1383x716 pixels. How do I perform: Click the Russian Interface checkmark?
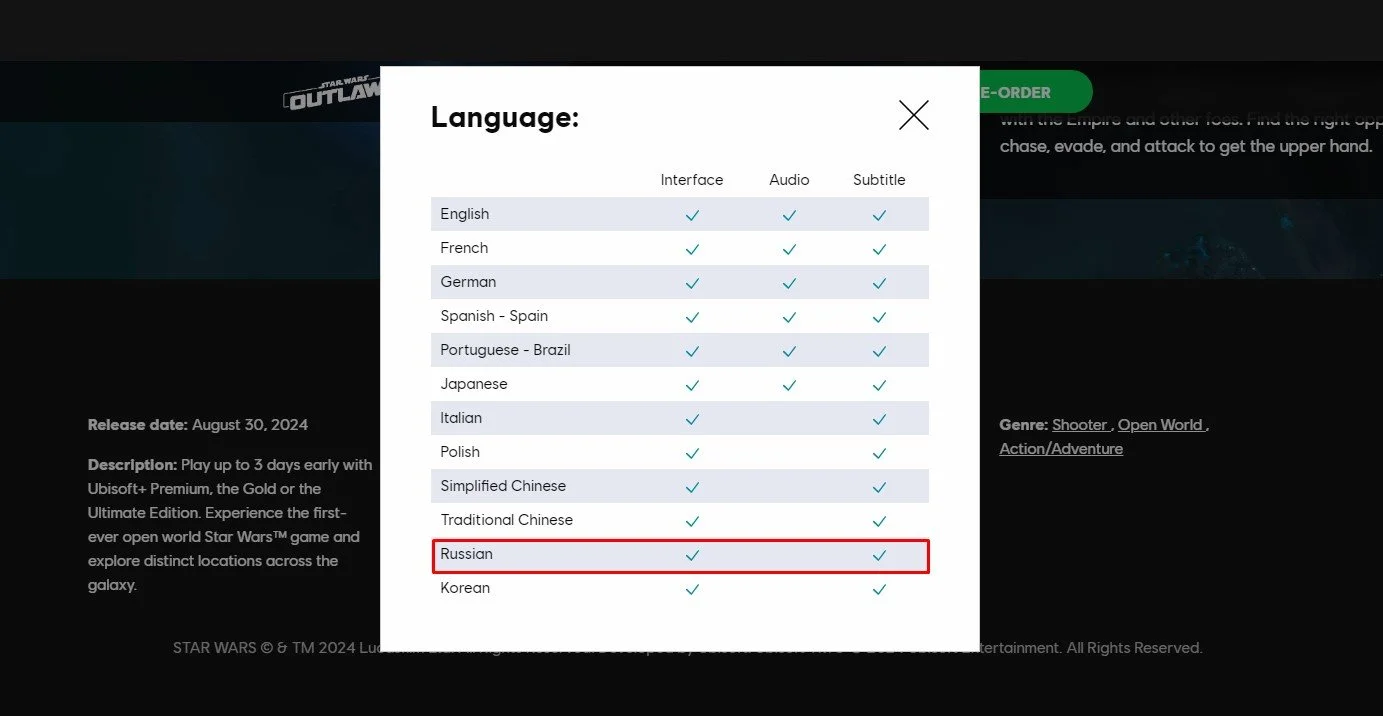pos(692,555)
